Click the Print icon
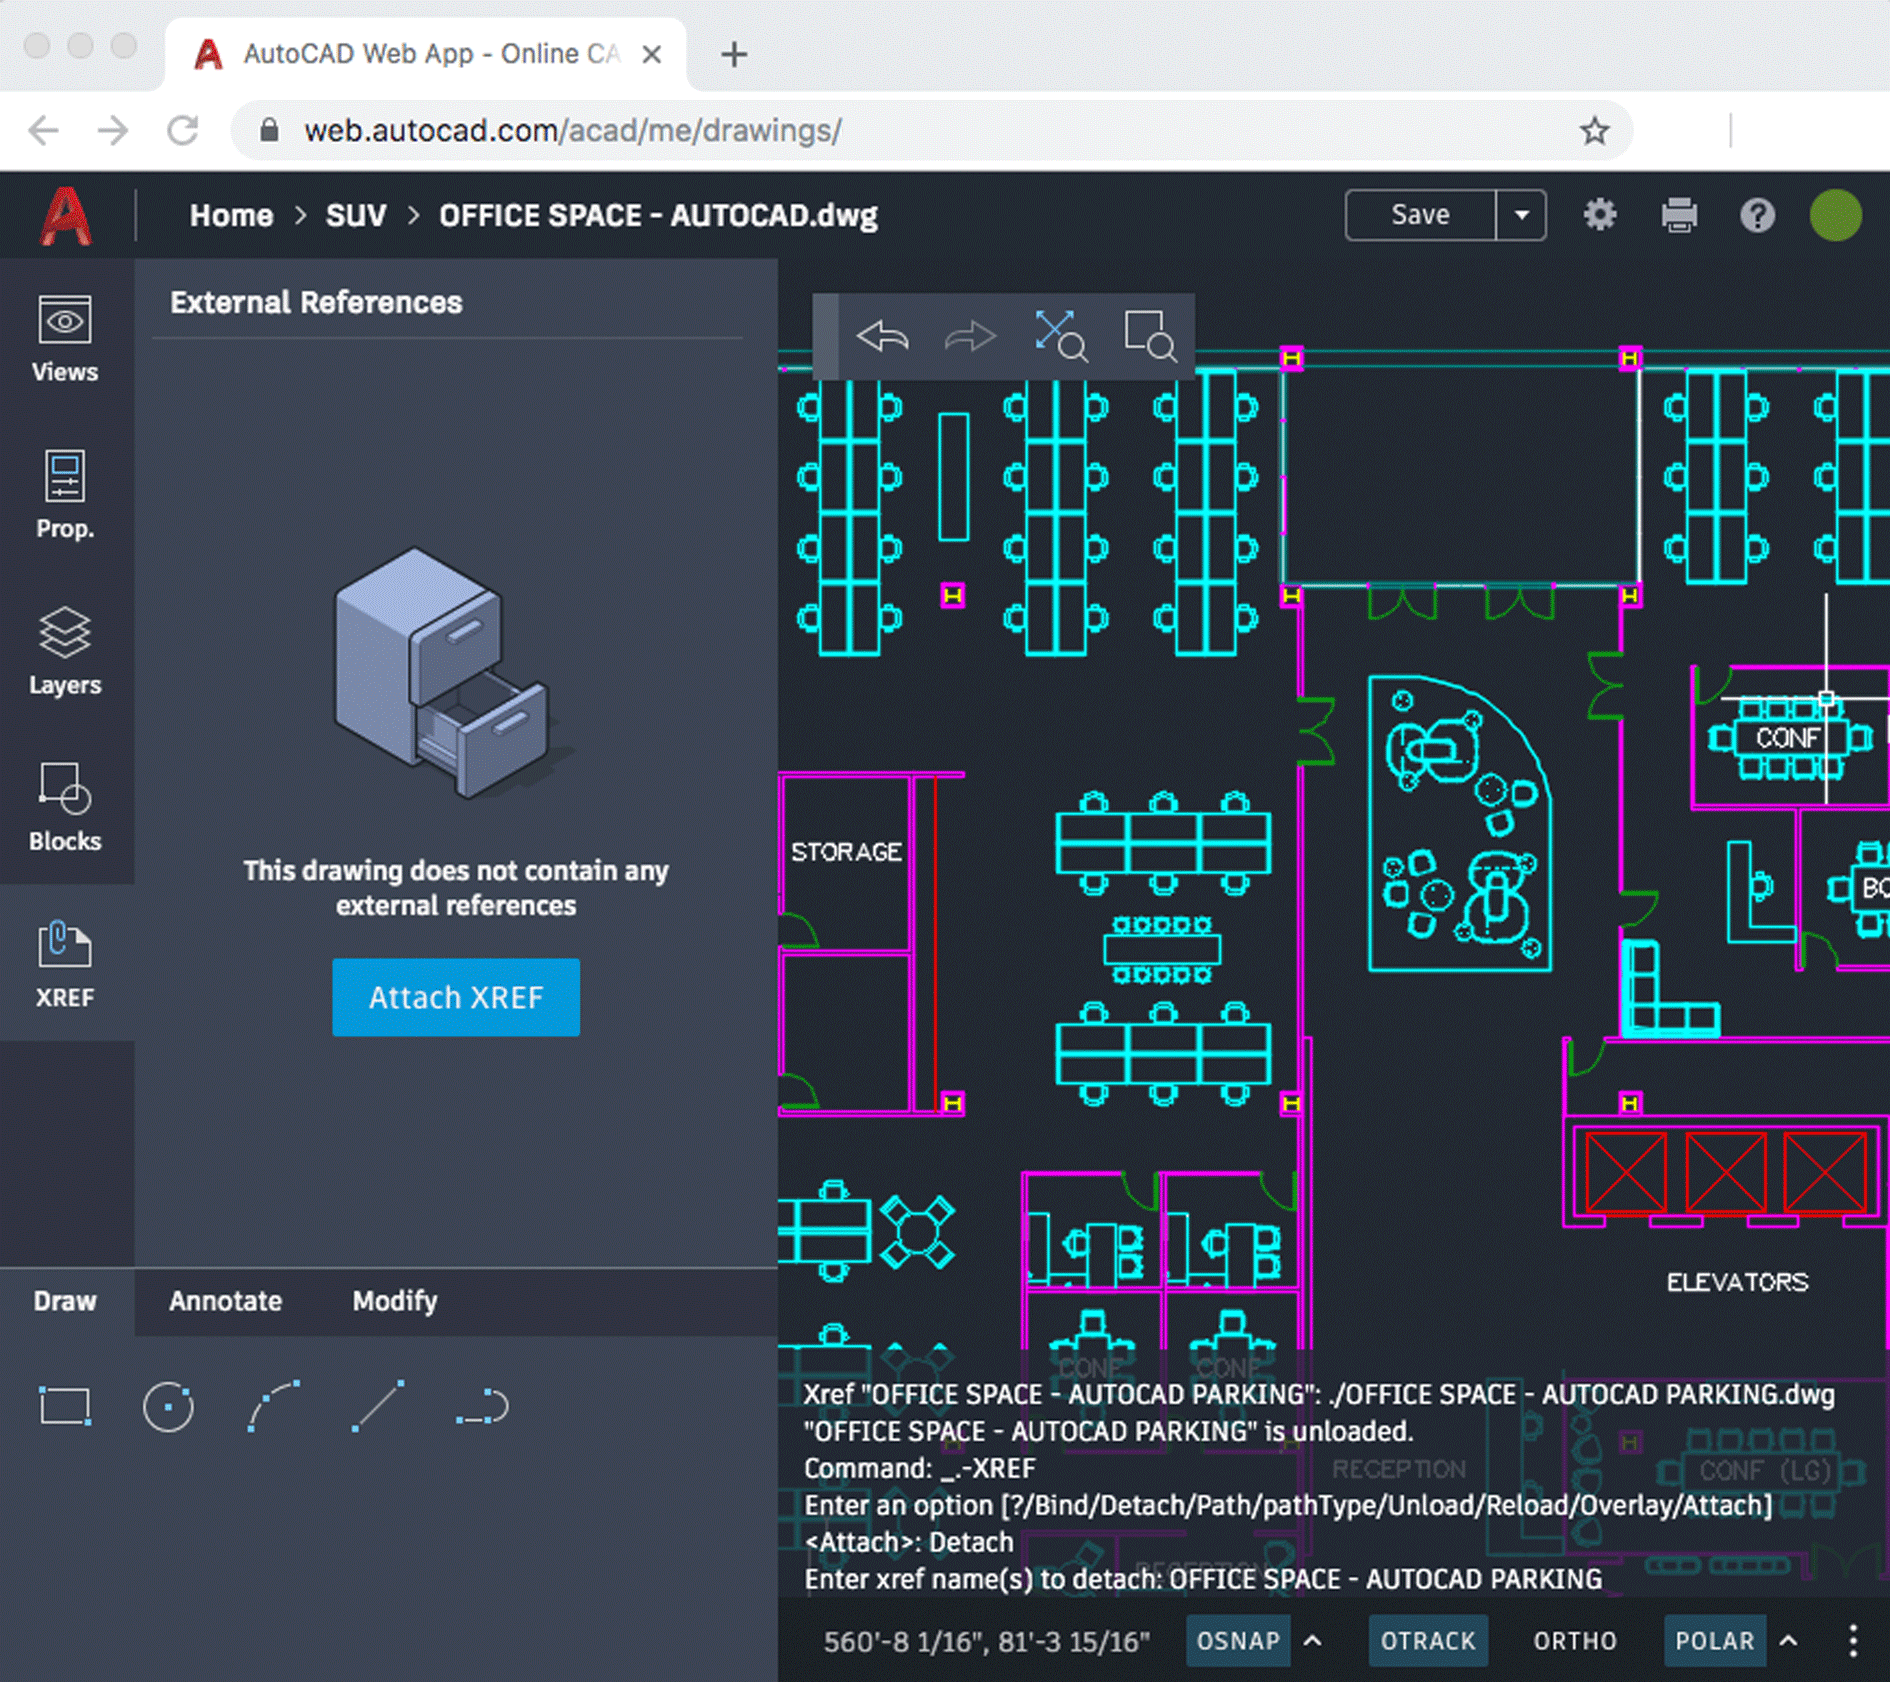This screenshot has height=1682, width=1890. click(1679, 215)
